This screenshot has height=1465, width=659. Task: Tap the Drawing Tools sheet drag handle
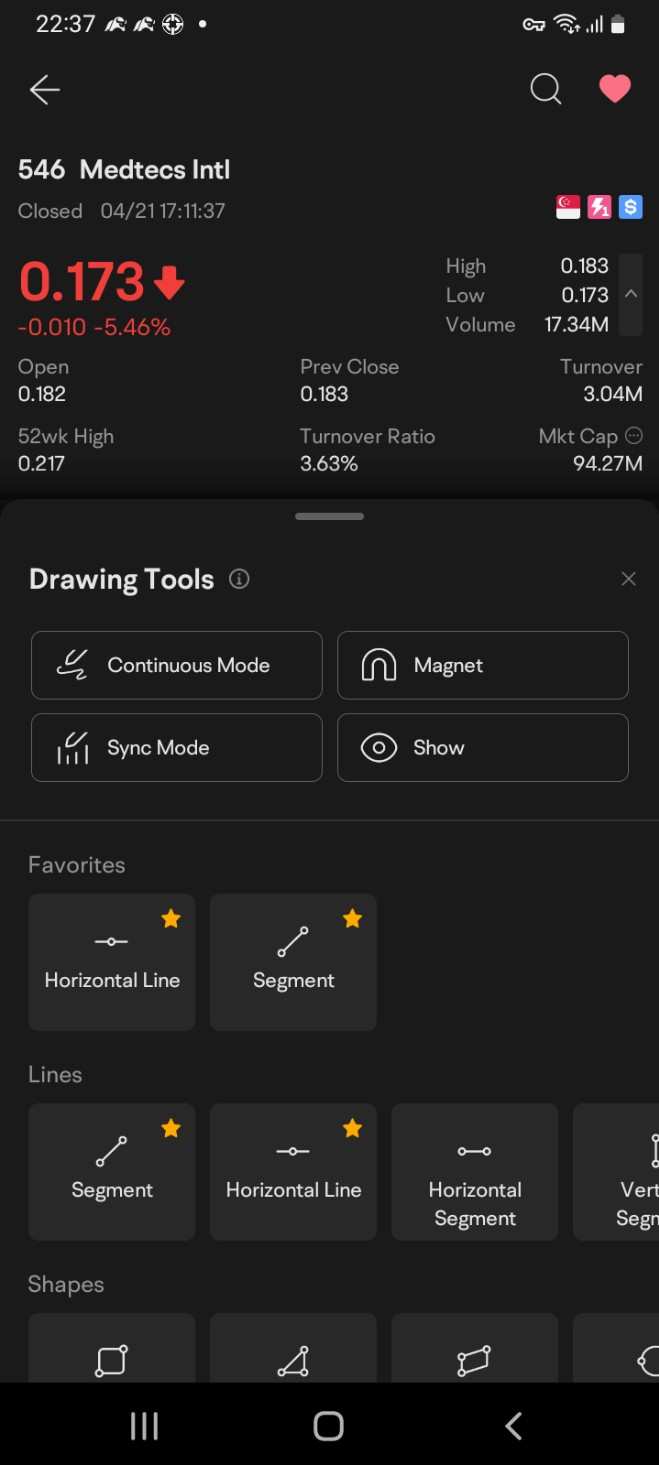(329, 516)
